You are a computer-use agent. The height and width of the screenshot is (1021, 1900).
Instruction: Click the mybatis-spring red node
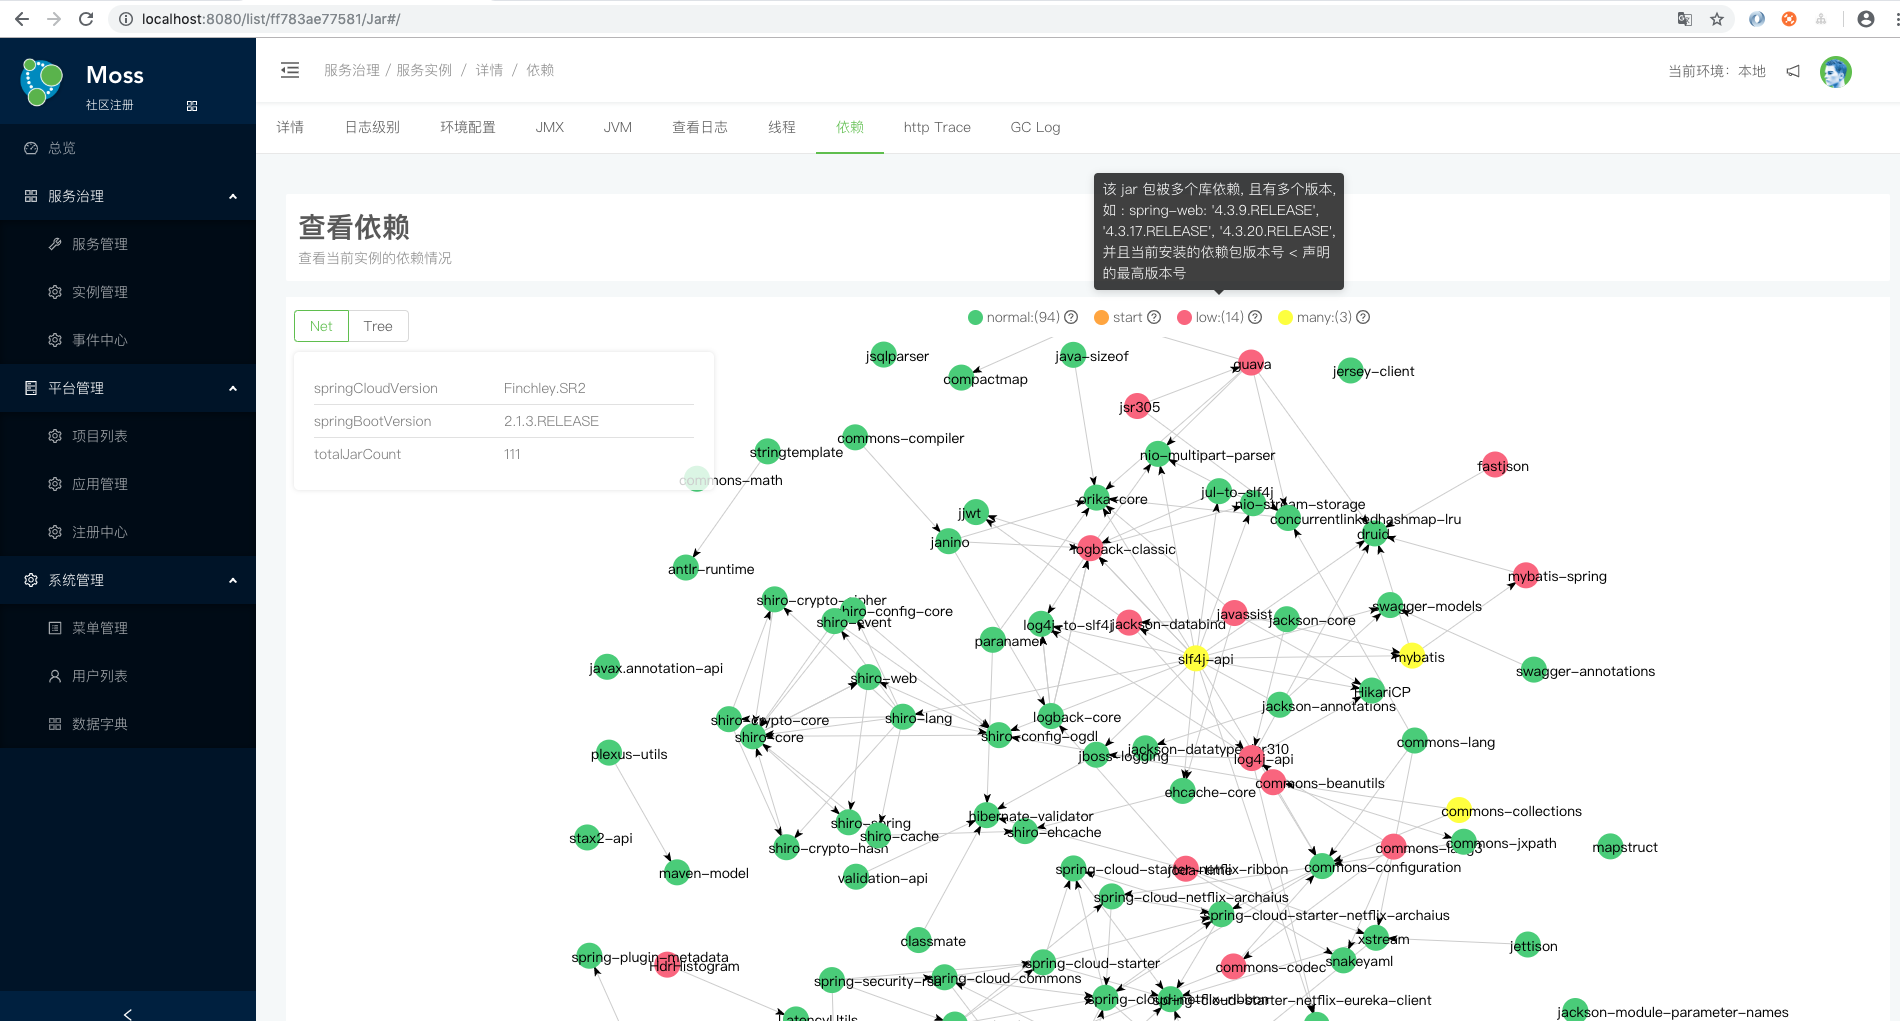click(1525, 575)
